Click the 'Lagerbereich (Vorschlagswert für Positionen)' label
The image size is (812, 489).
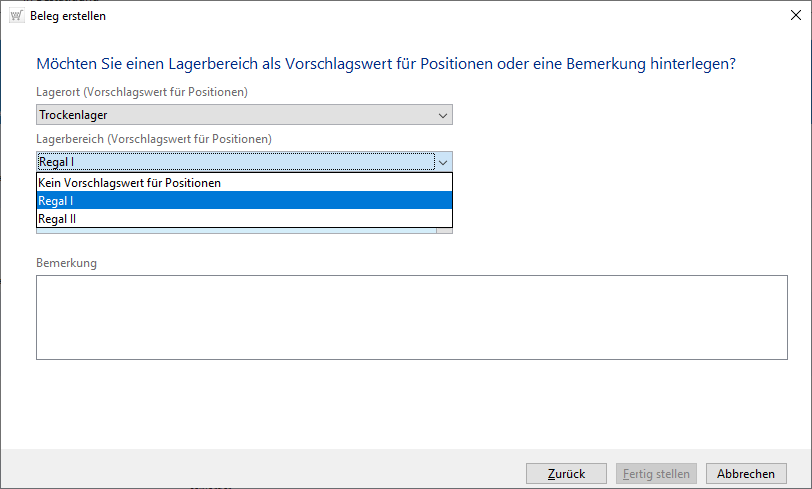tap(154, 138)
